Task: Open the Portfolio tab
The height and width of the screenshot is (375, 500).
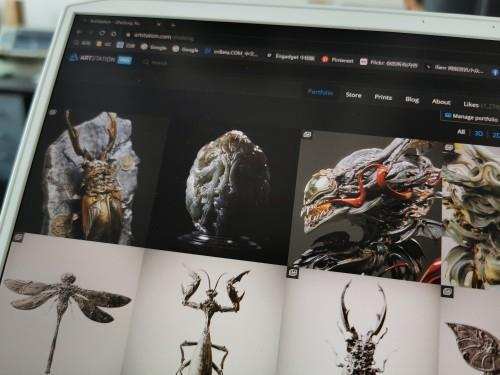Action: pyautogui.click(x=320, y=92)
